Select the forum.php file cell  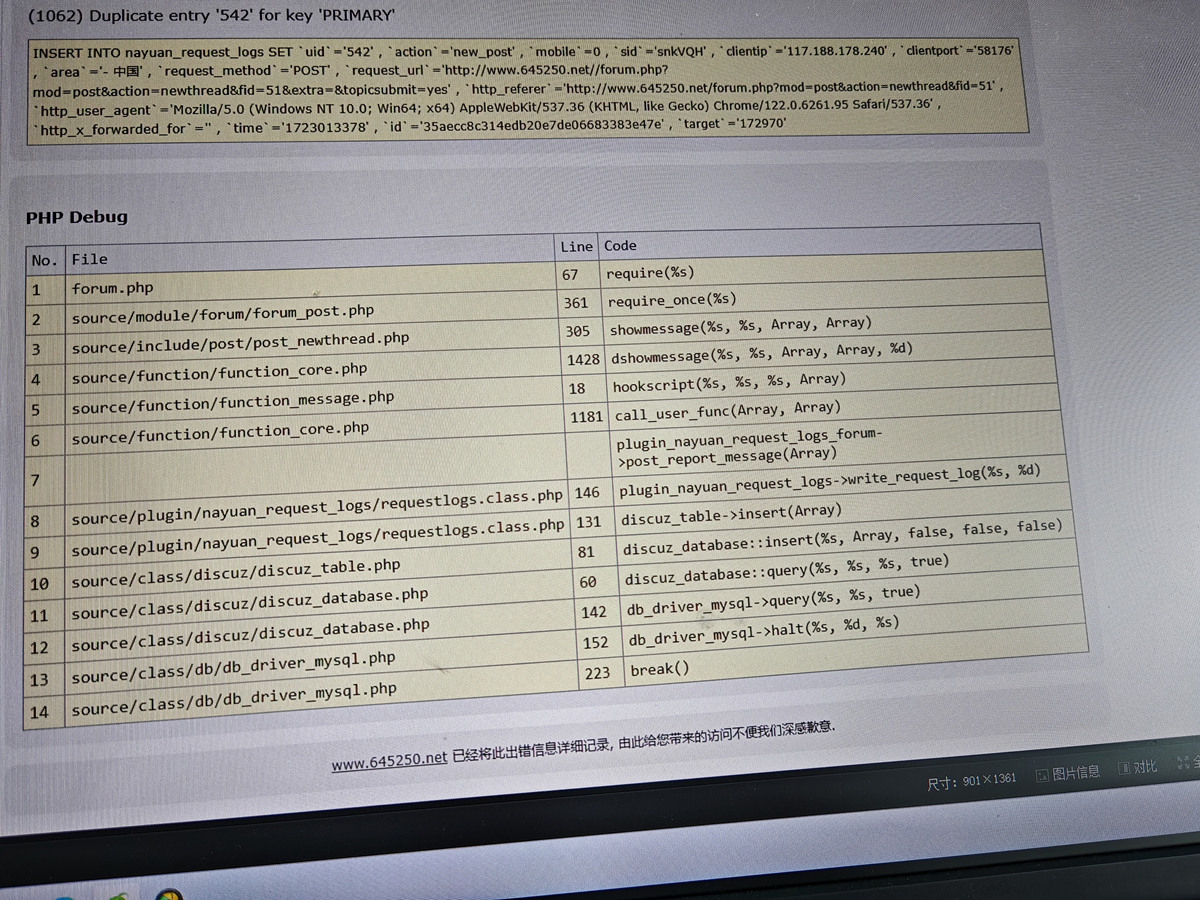pyautogui.click(x=312, y=284)
